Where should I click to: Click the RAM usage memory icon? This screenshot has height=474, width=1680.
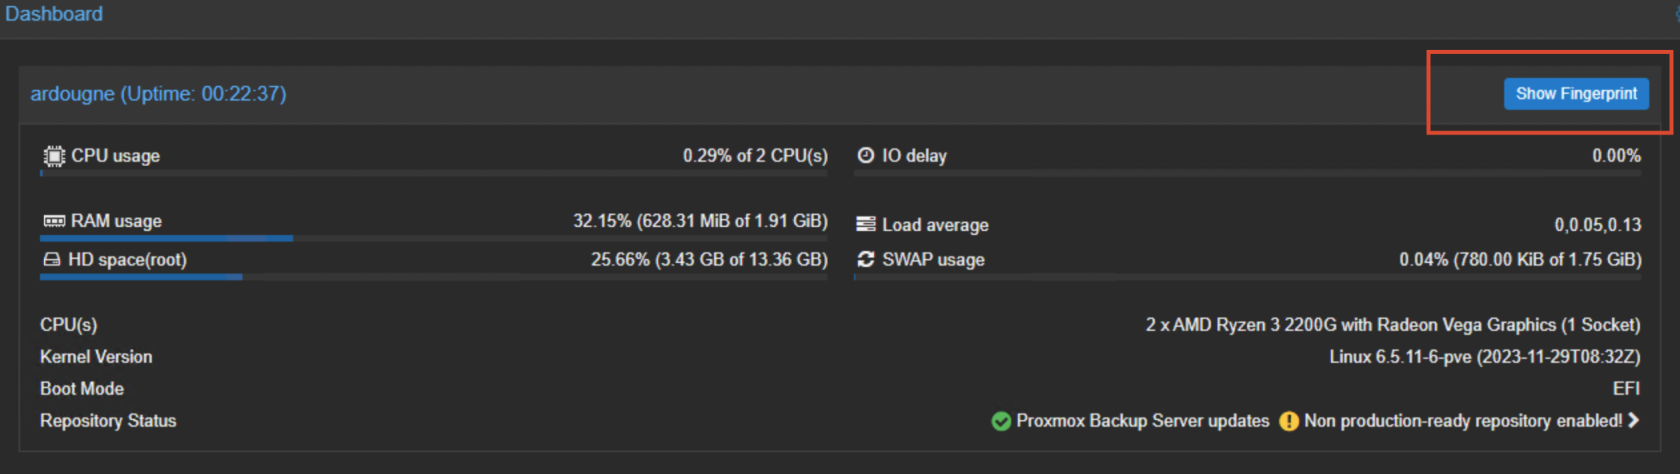[x=54, y=221]
